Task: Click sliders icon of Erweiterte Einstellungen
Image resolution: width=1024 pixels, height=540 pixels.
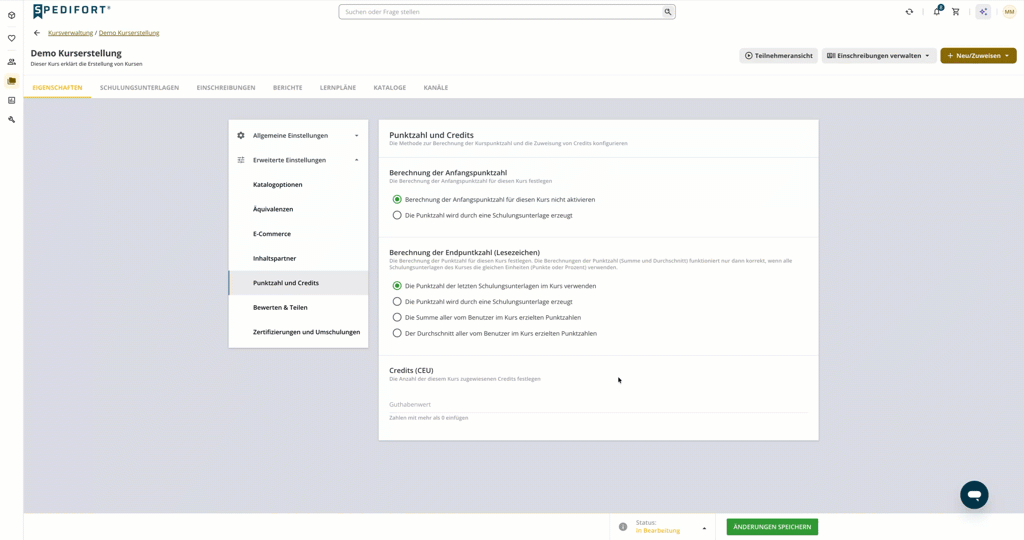Action: 240,160
